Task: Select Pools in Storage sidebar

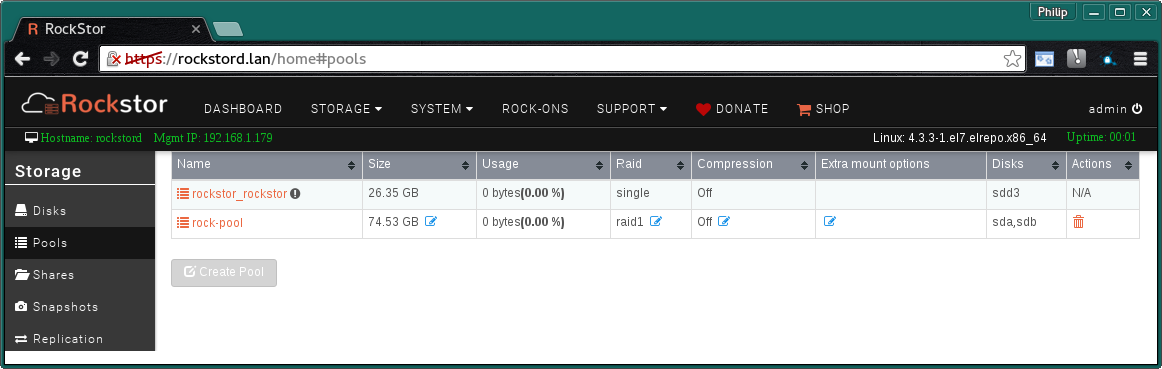Action: coord(80,243)
